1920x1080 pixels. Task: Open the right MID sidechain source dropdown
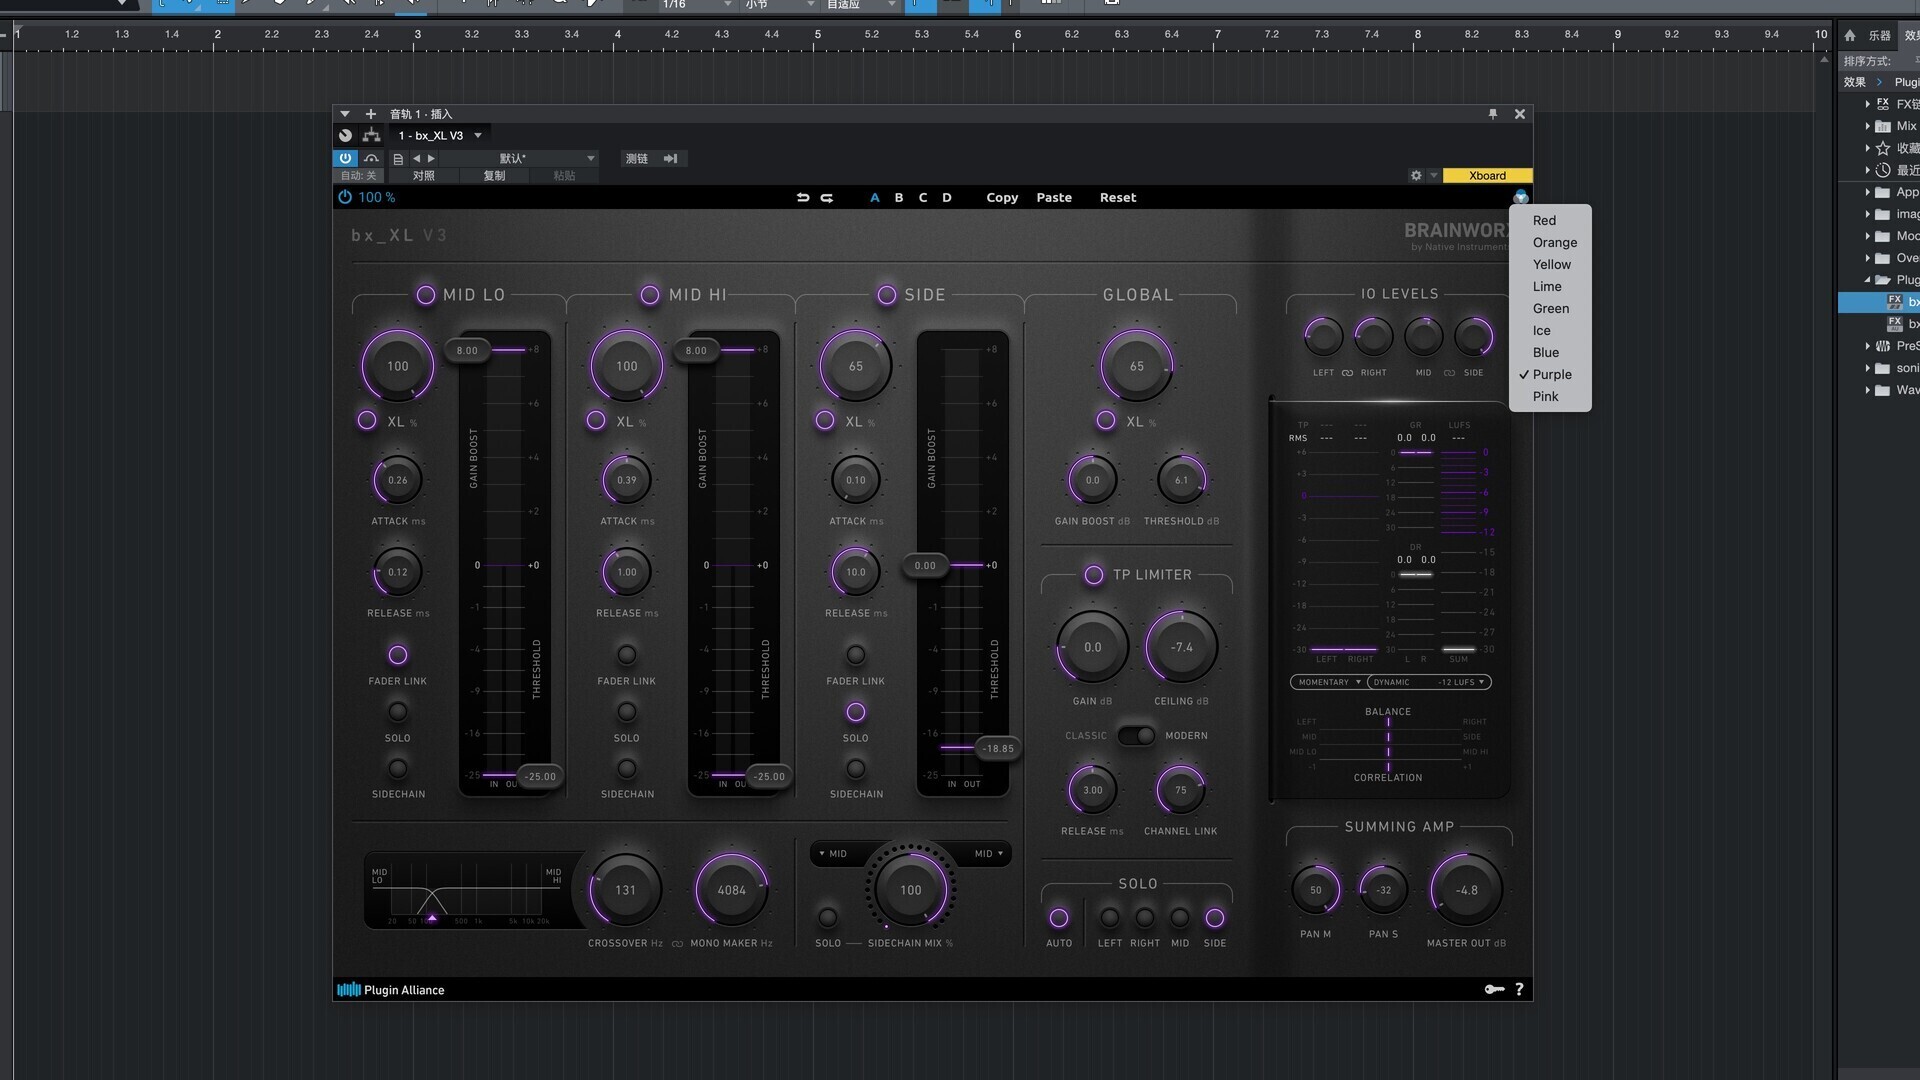pyautogui.click(x=989, y=854)
